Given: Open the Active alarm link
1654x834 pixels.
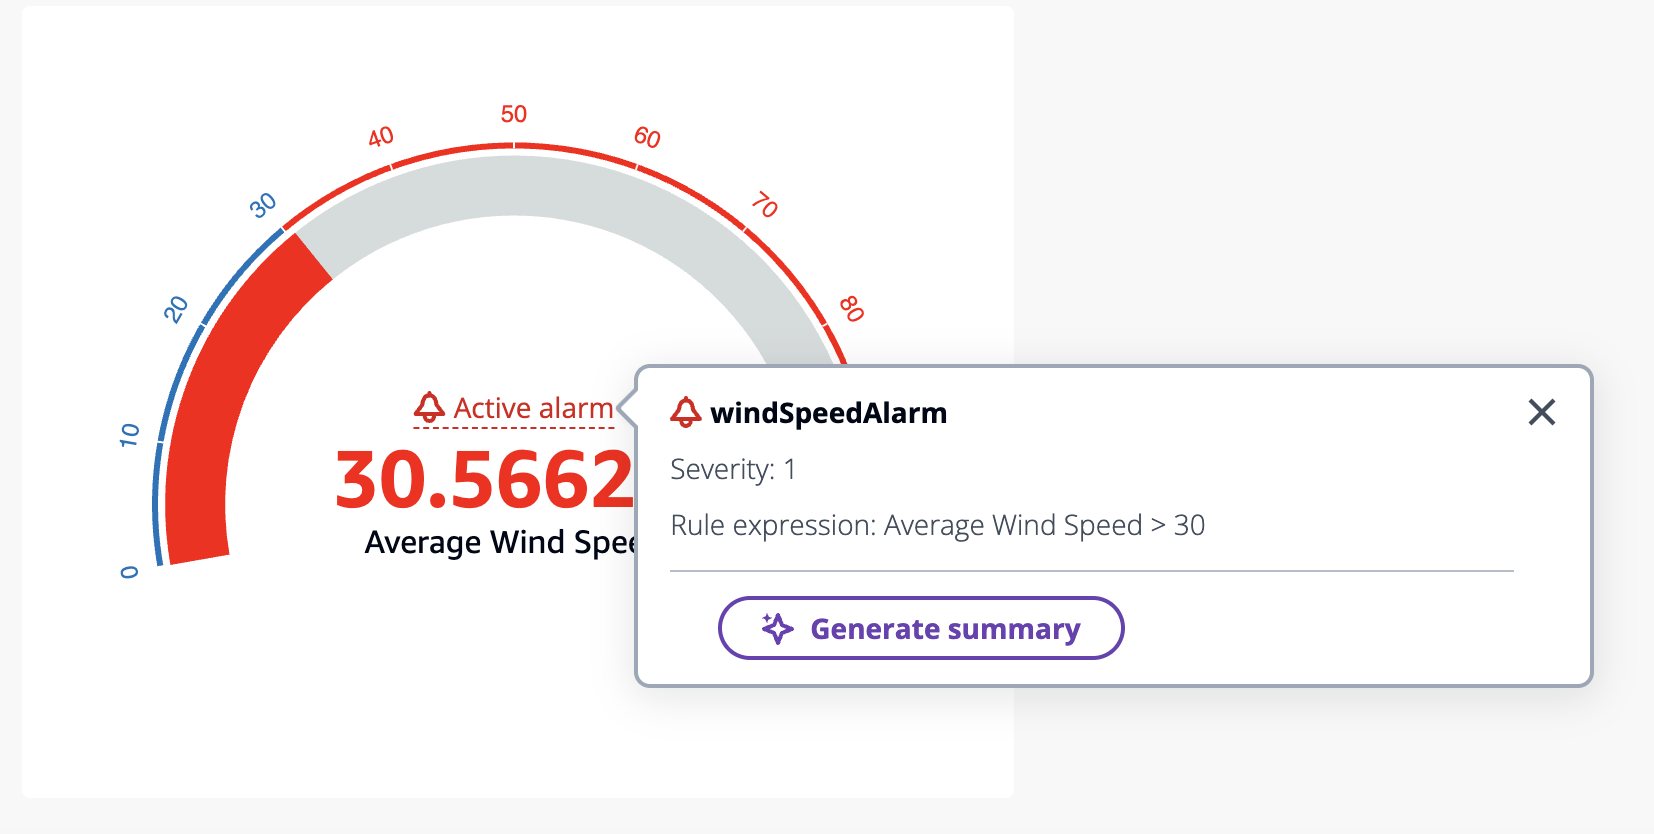Looking at the screenshot, I should pyautogui.click(x=532, y=408).
